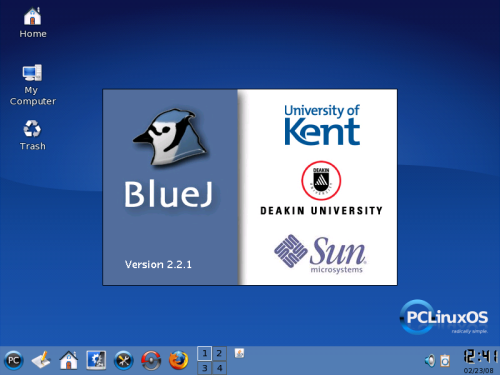Launch the red lifesaver package manager icon

pyautogui.click(x=151, y=360)
